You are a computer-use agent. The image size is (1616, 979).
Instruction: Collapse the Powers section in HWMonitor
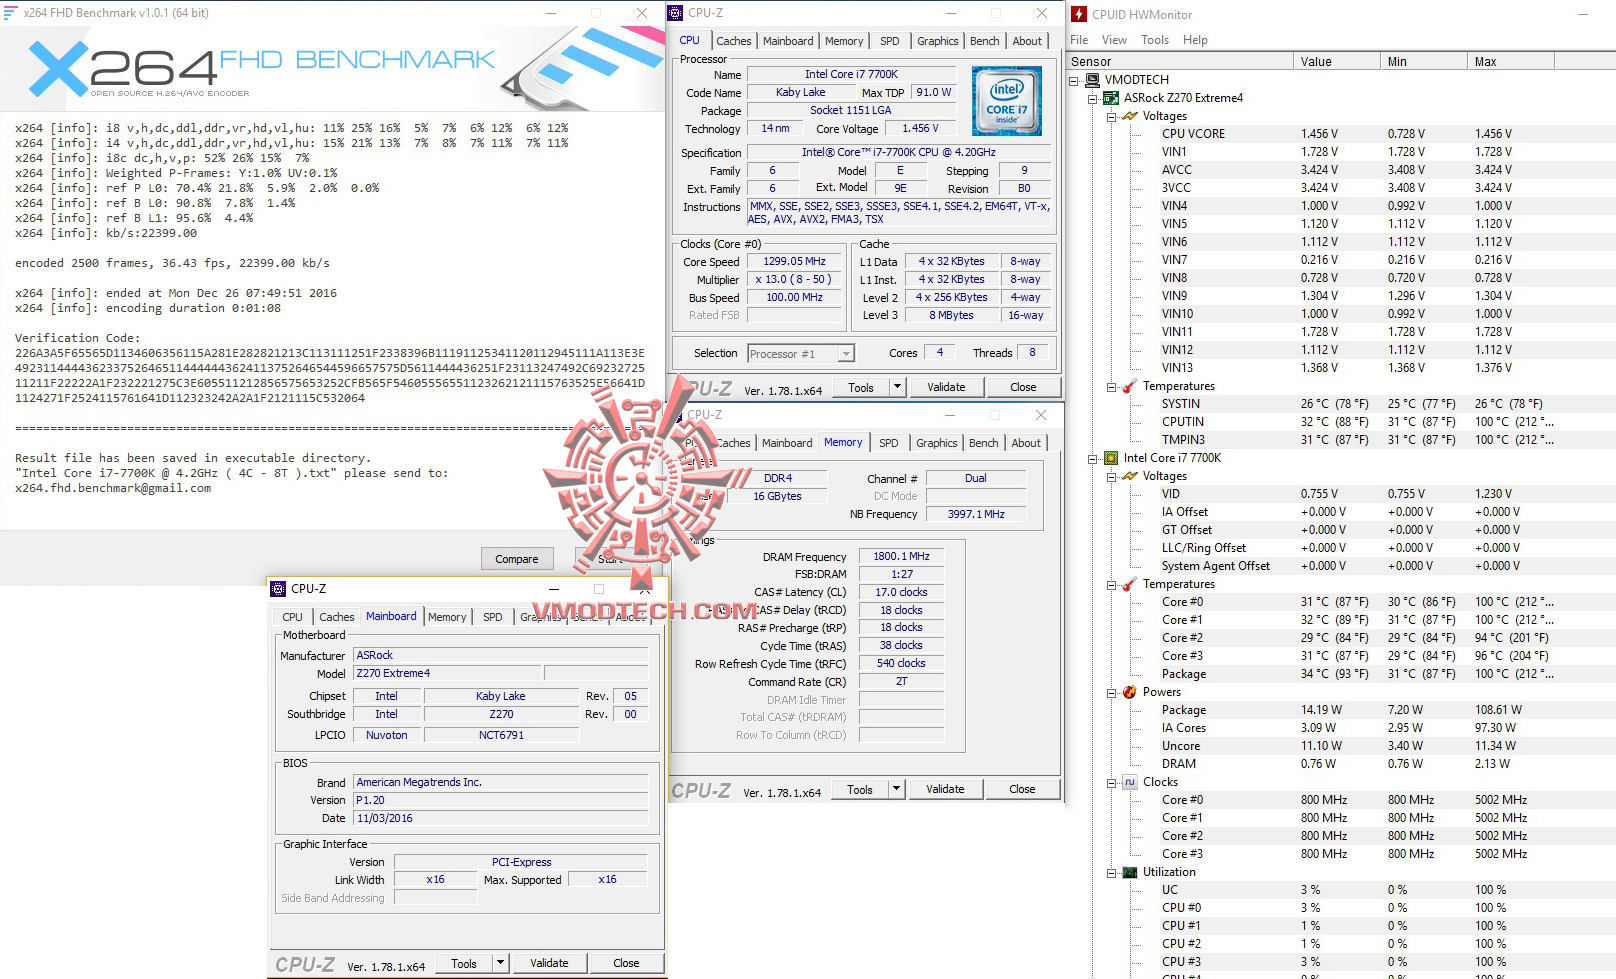[1110, 691]
